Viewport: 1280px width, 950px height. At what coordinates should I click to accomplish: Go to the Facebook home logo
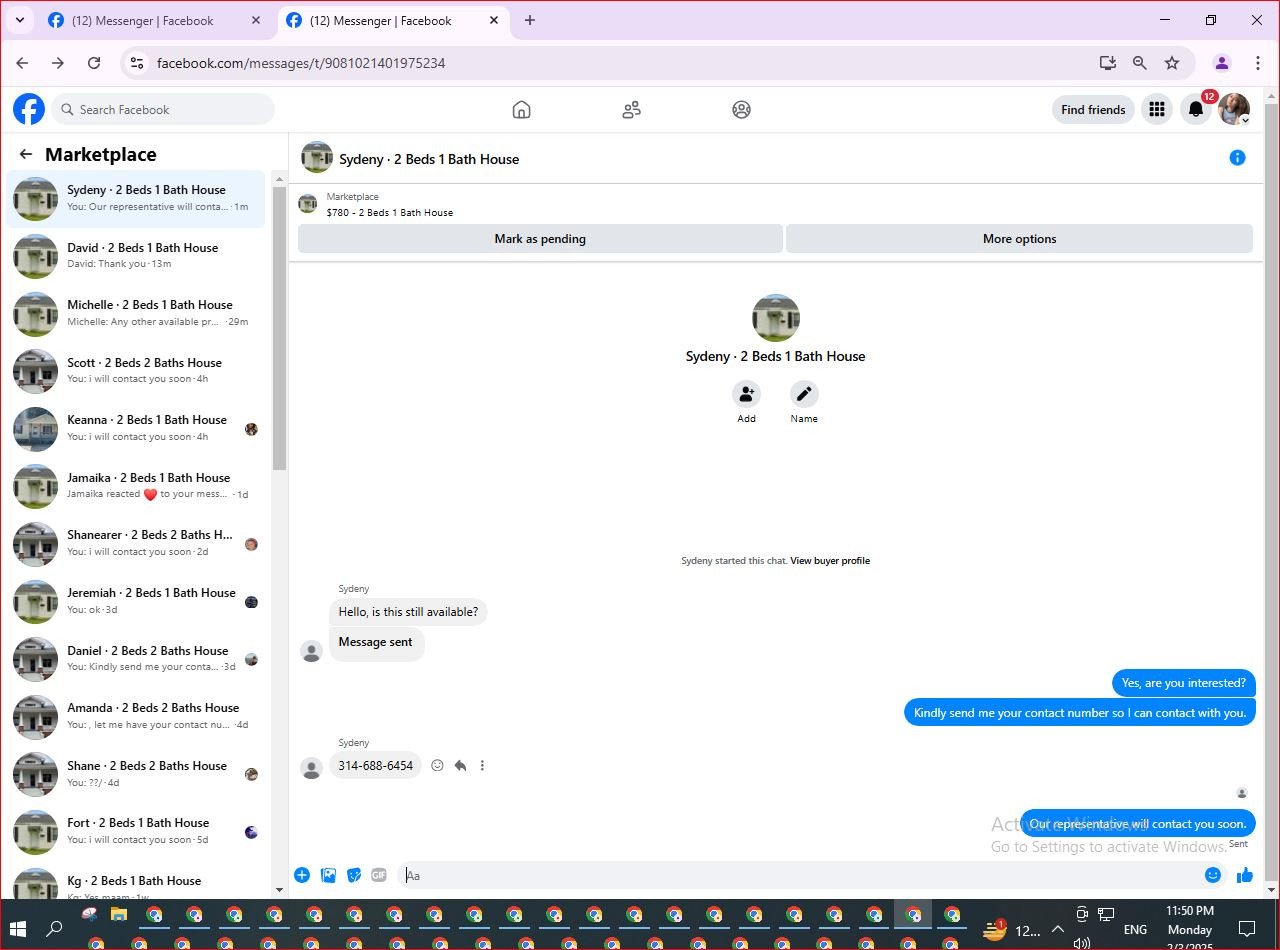pos(29,109)
